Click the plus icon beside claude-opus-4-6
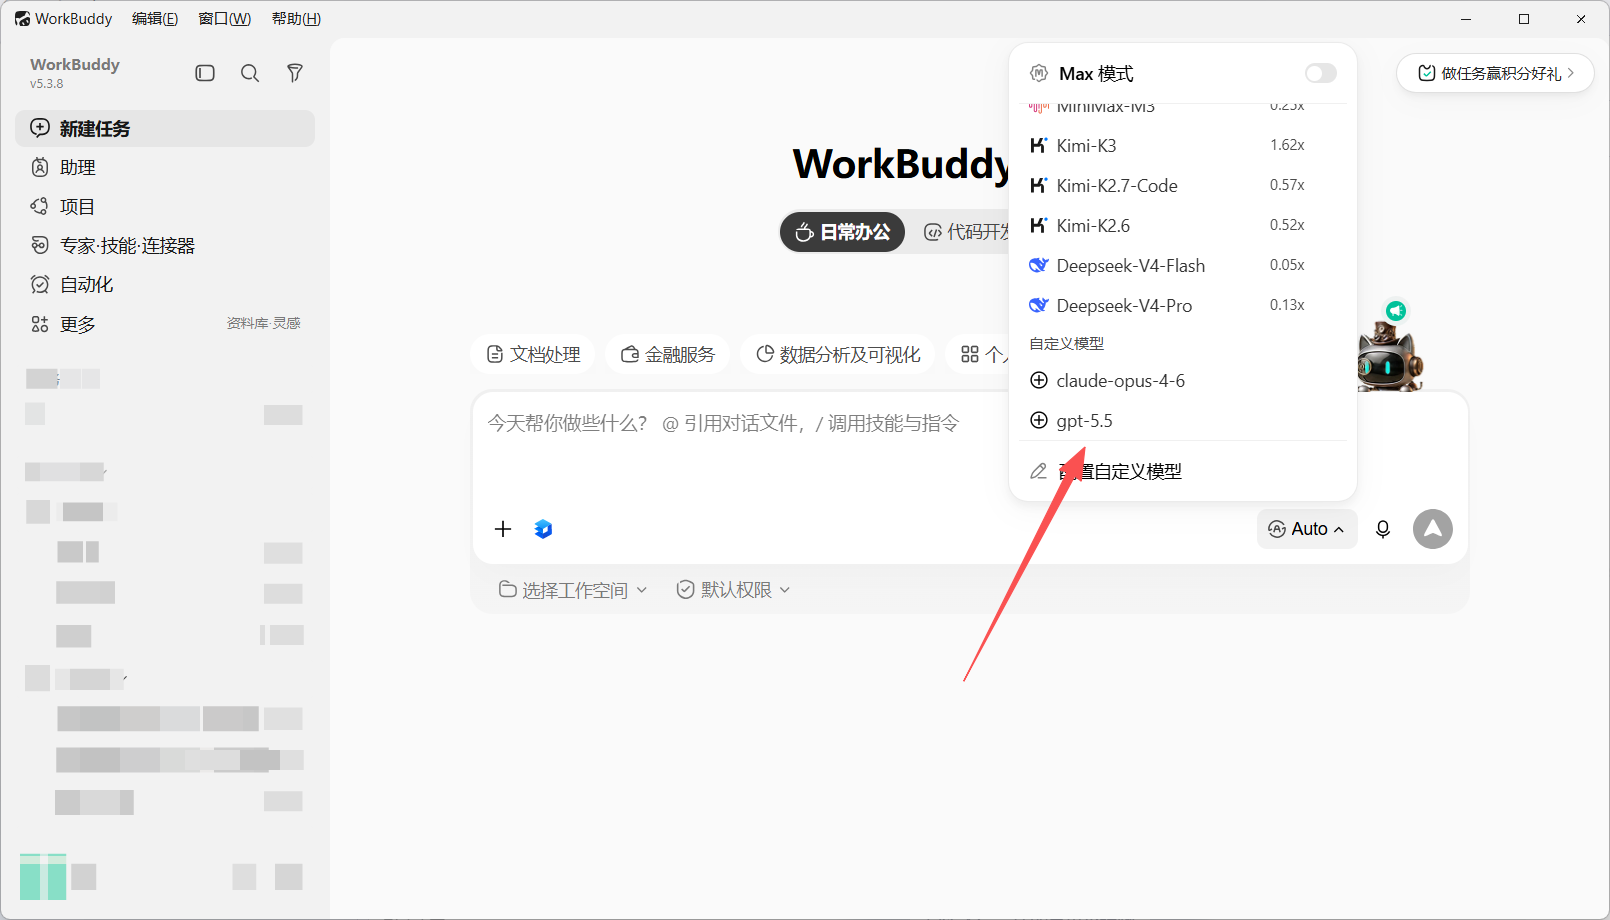Screen dimensions: 1610x920 (1039, 380)
